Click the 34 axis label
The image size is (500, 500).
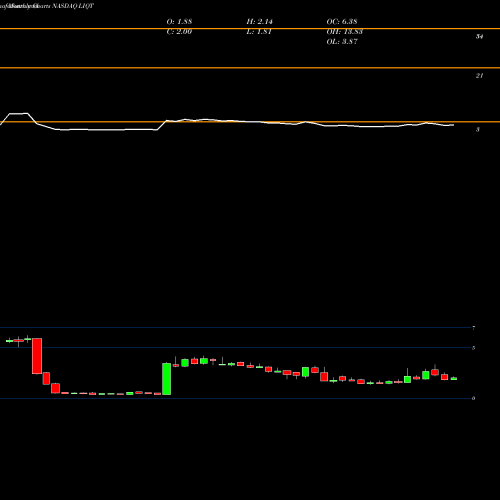click(479, 37)
